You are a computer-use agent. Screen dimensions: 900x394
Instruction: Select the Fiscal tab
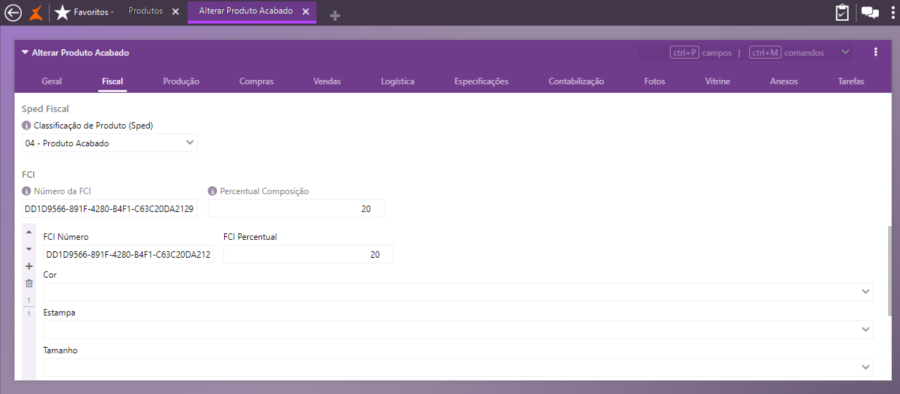112,82
